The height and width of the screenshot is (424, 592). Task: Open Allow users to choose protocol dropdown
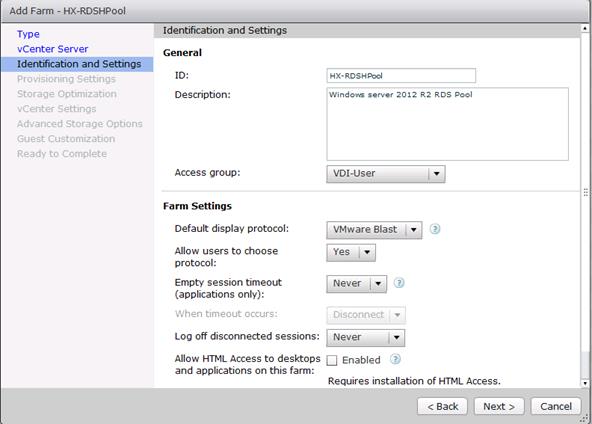pyautogui.click(x=351, y=252)
